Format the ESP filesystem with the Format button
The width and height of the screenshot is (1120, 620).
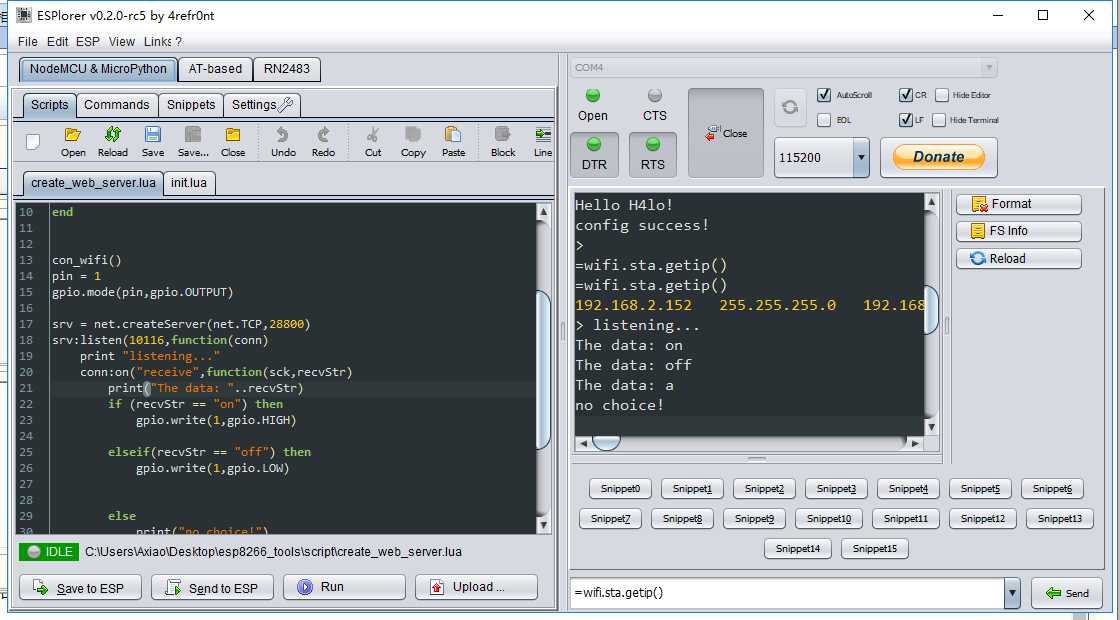1019,204
